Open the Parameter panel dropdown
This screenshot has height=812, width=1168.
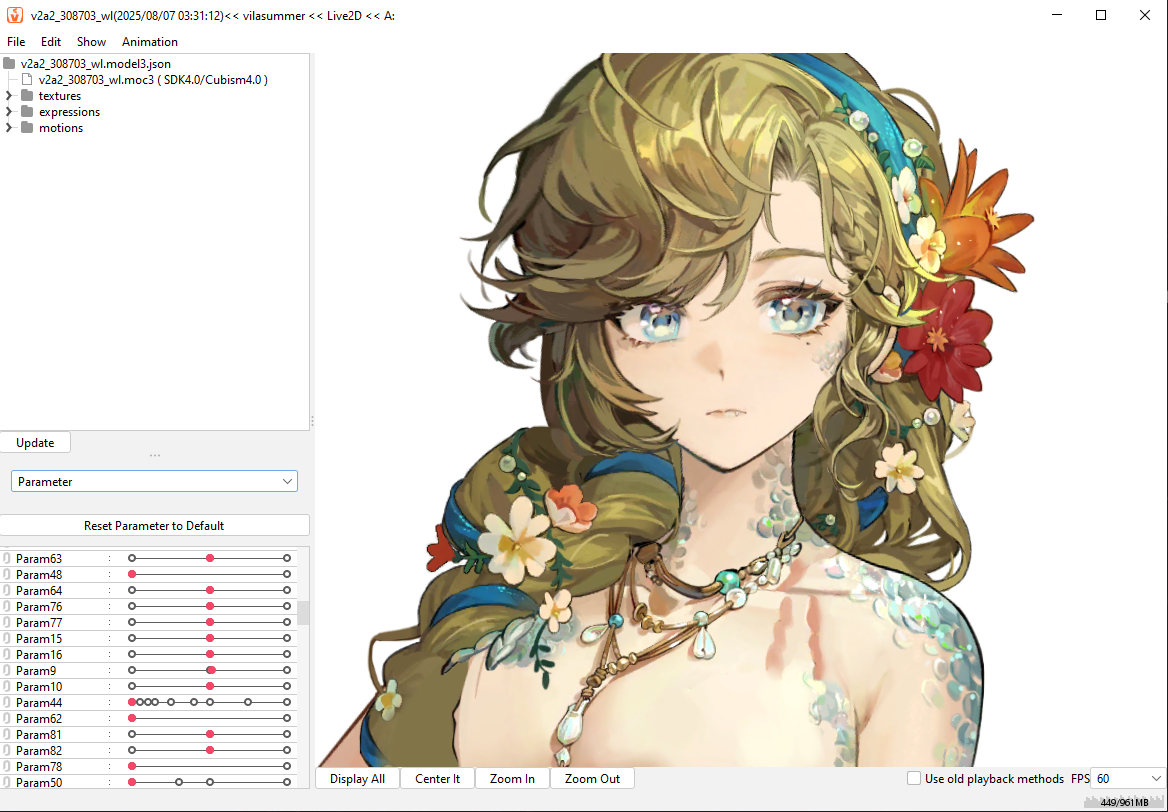pyautogui.click(x=154, y=481)
